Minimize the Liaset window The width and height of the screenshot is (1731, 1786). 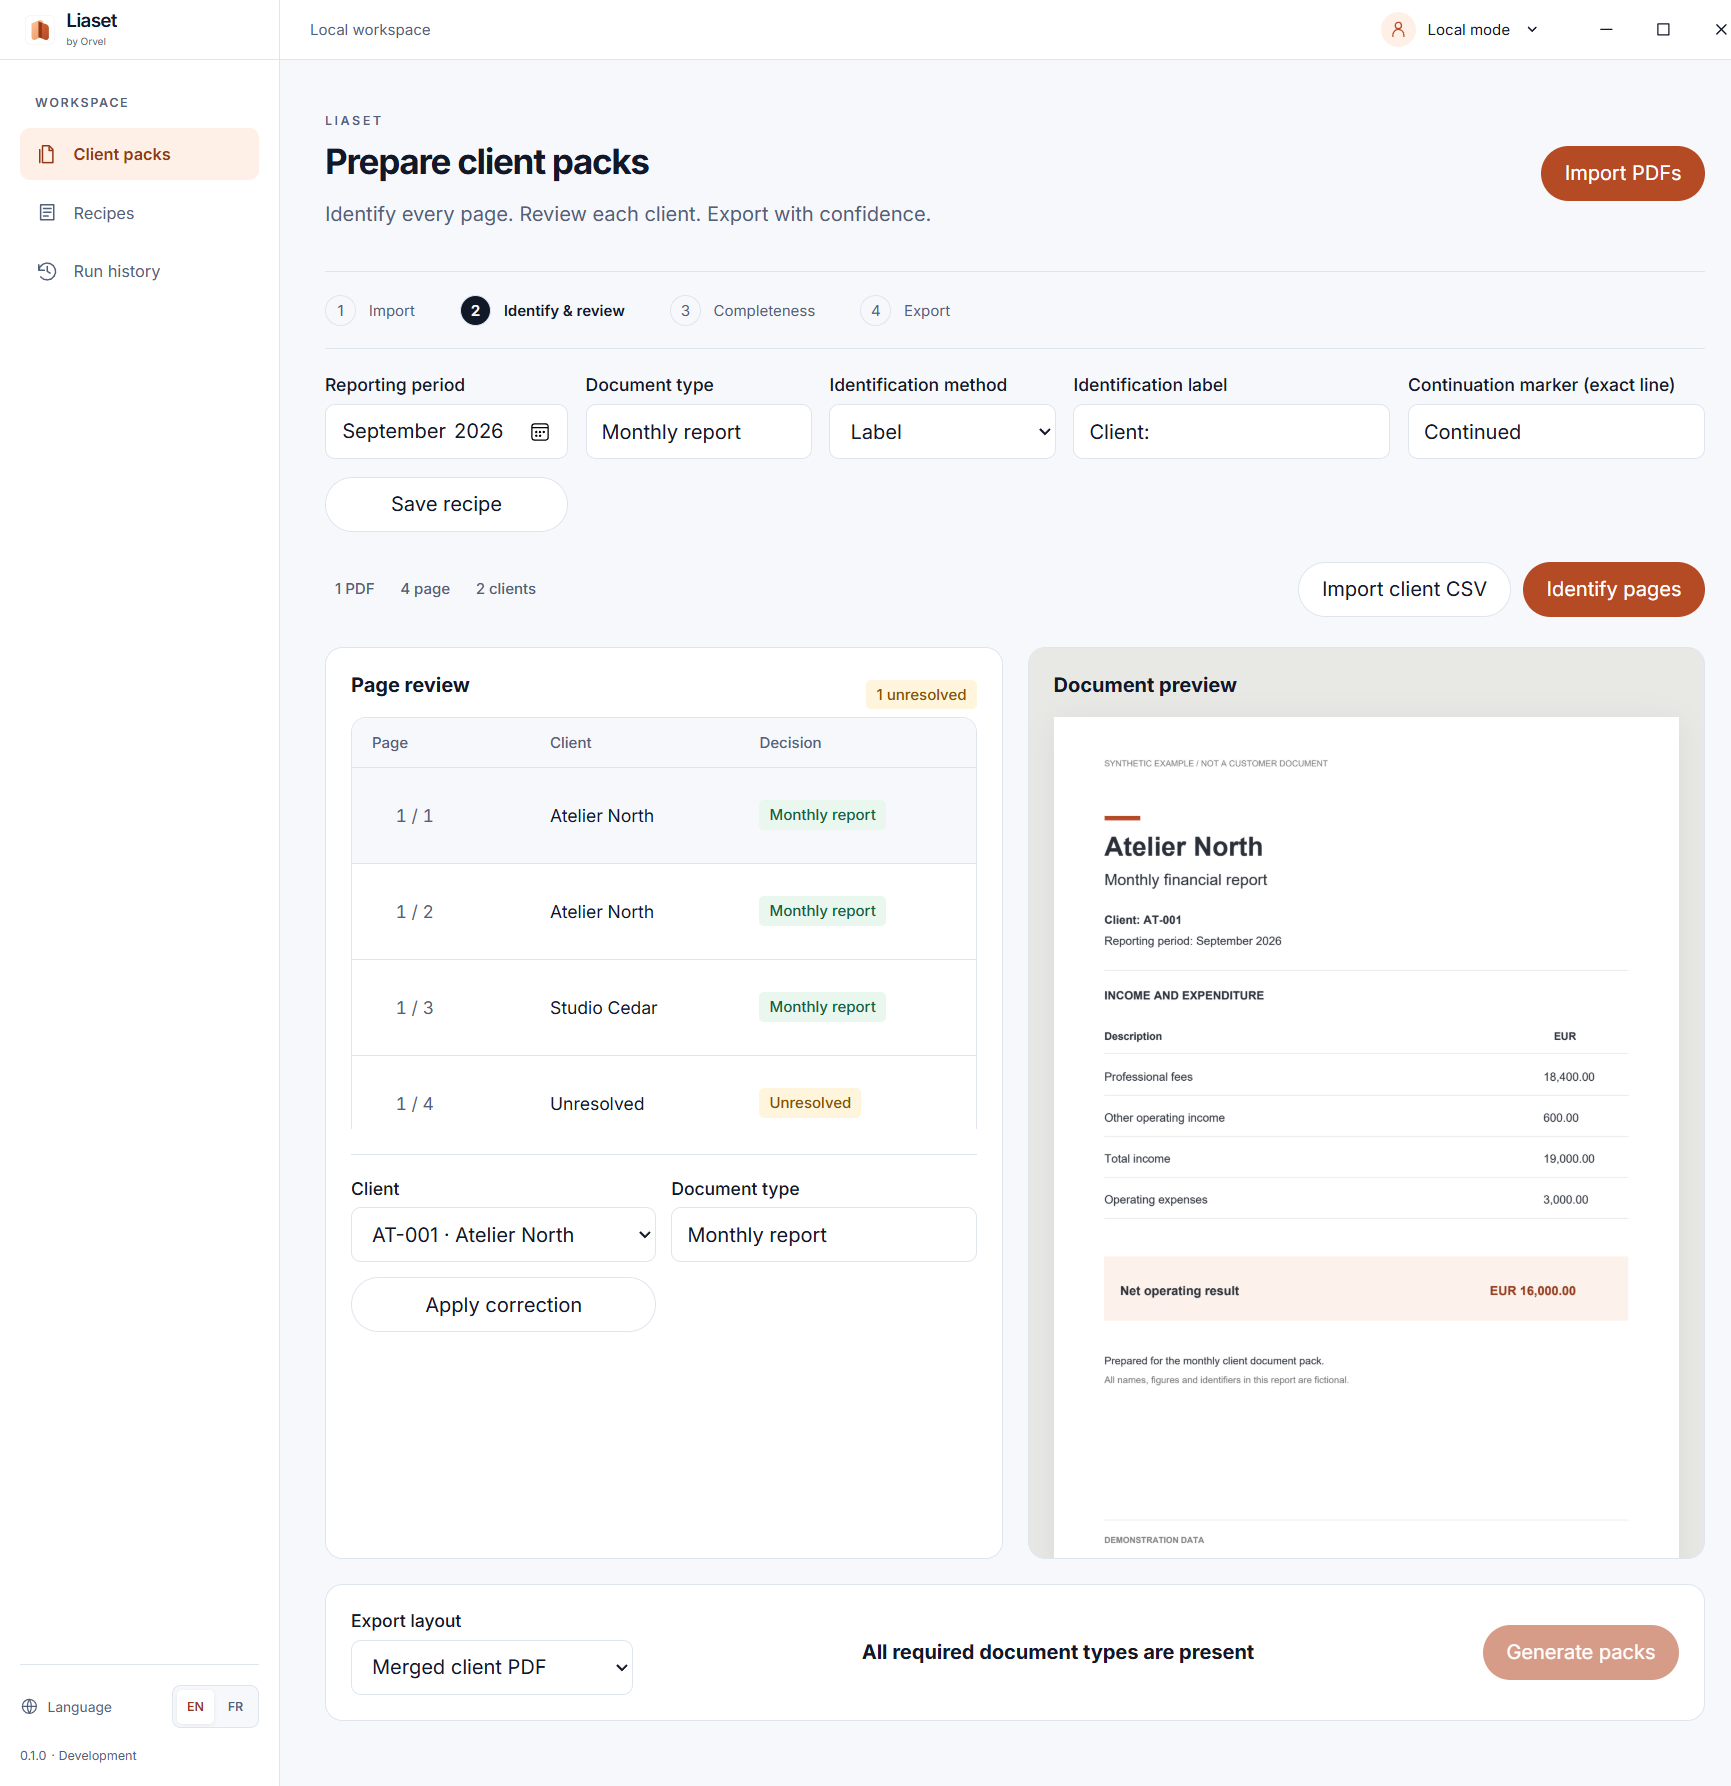pyautogui.click(x=1606, y=30)
